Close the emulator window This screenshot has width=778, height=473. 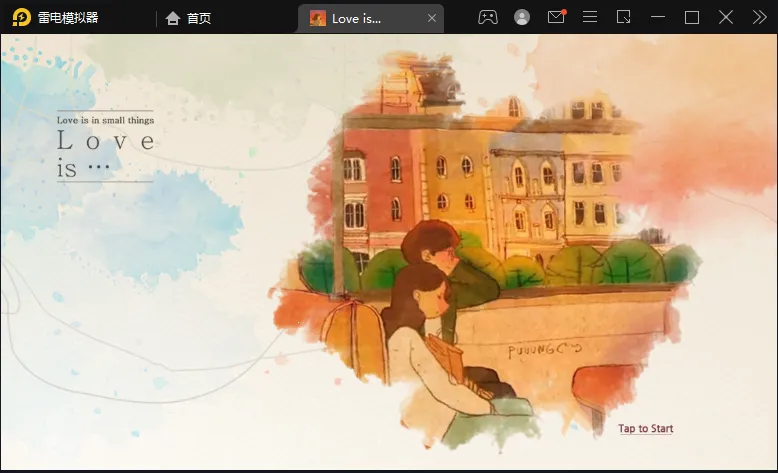(x=726, y=17)
